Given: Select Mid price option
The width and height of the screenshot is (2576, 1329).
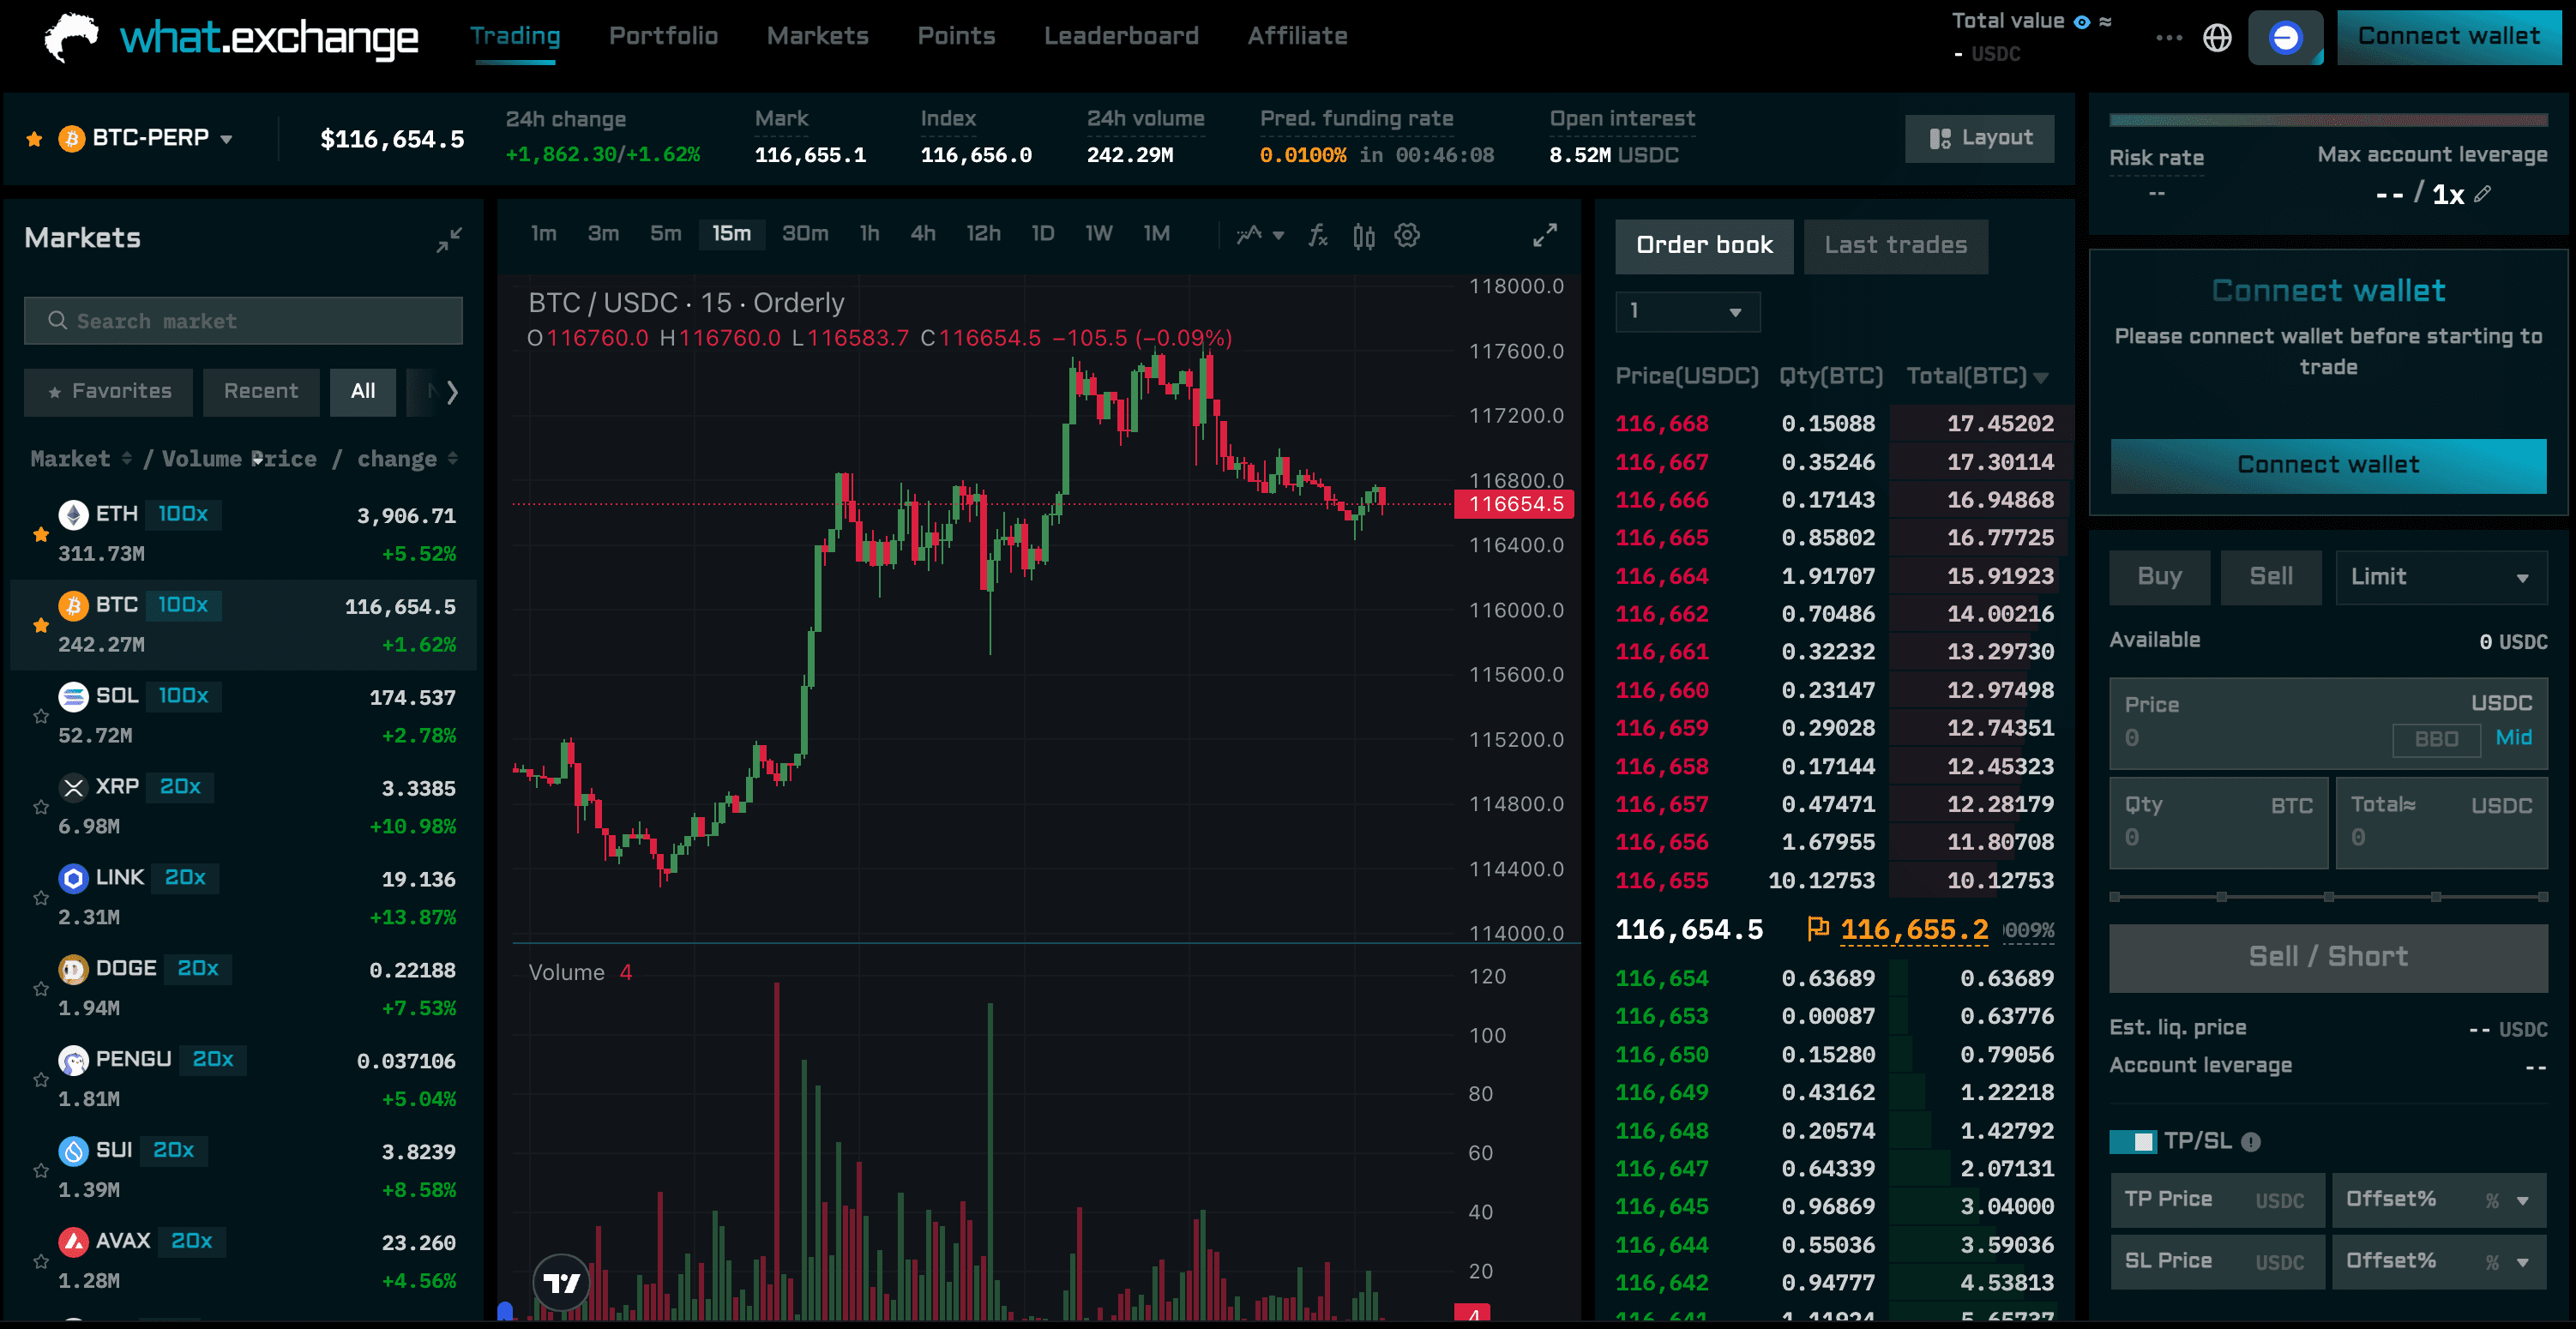Looking at the screenshot, I should pyautogui.click(x=2513, y=738).
